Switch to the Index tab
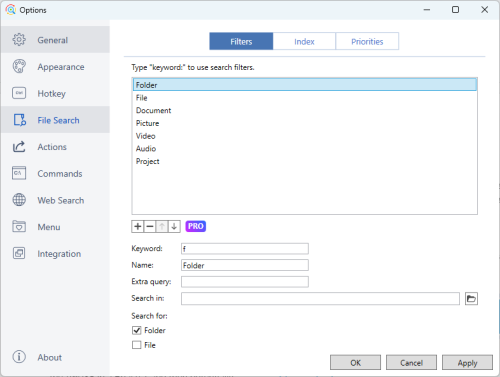500x377 pixels. click(304, 41)
